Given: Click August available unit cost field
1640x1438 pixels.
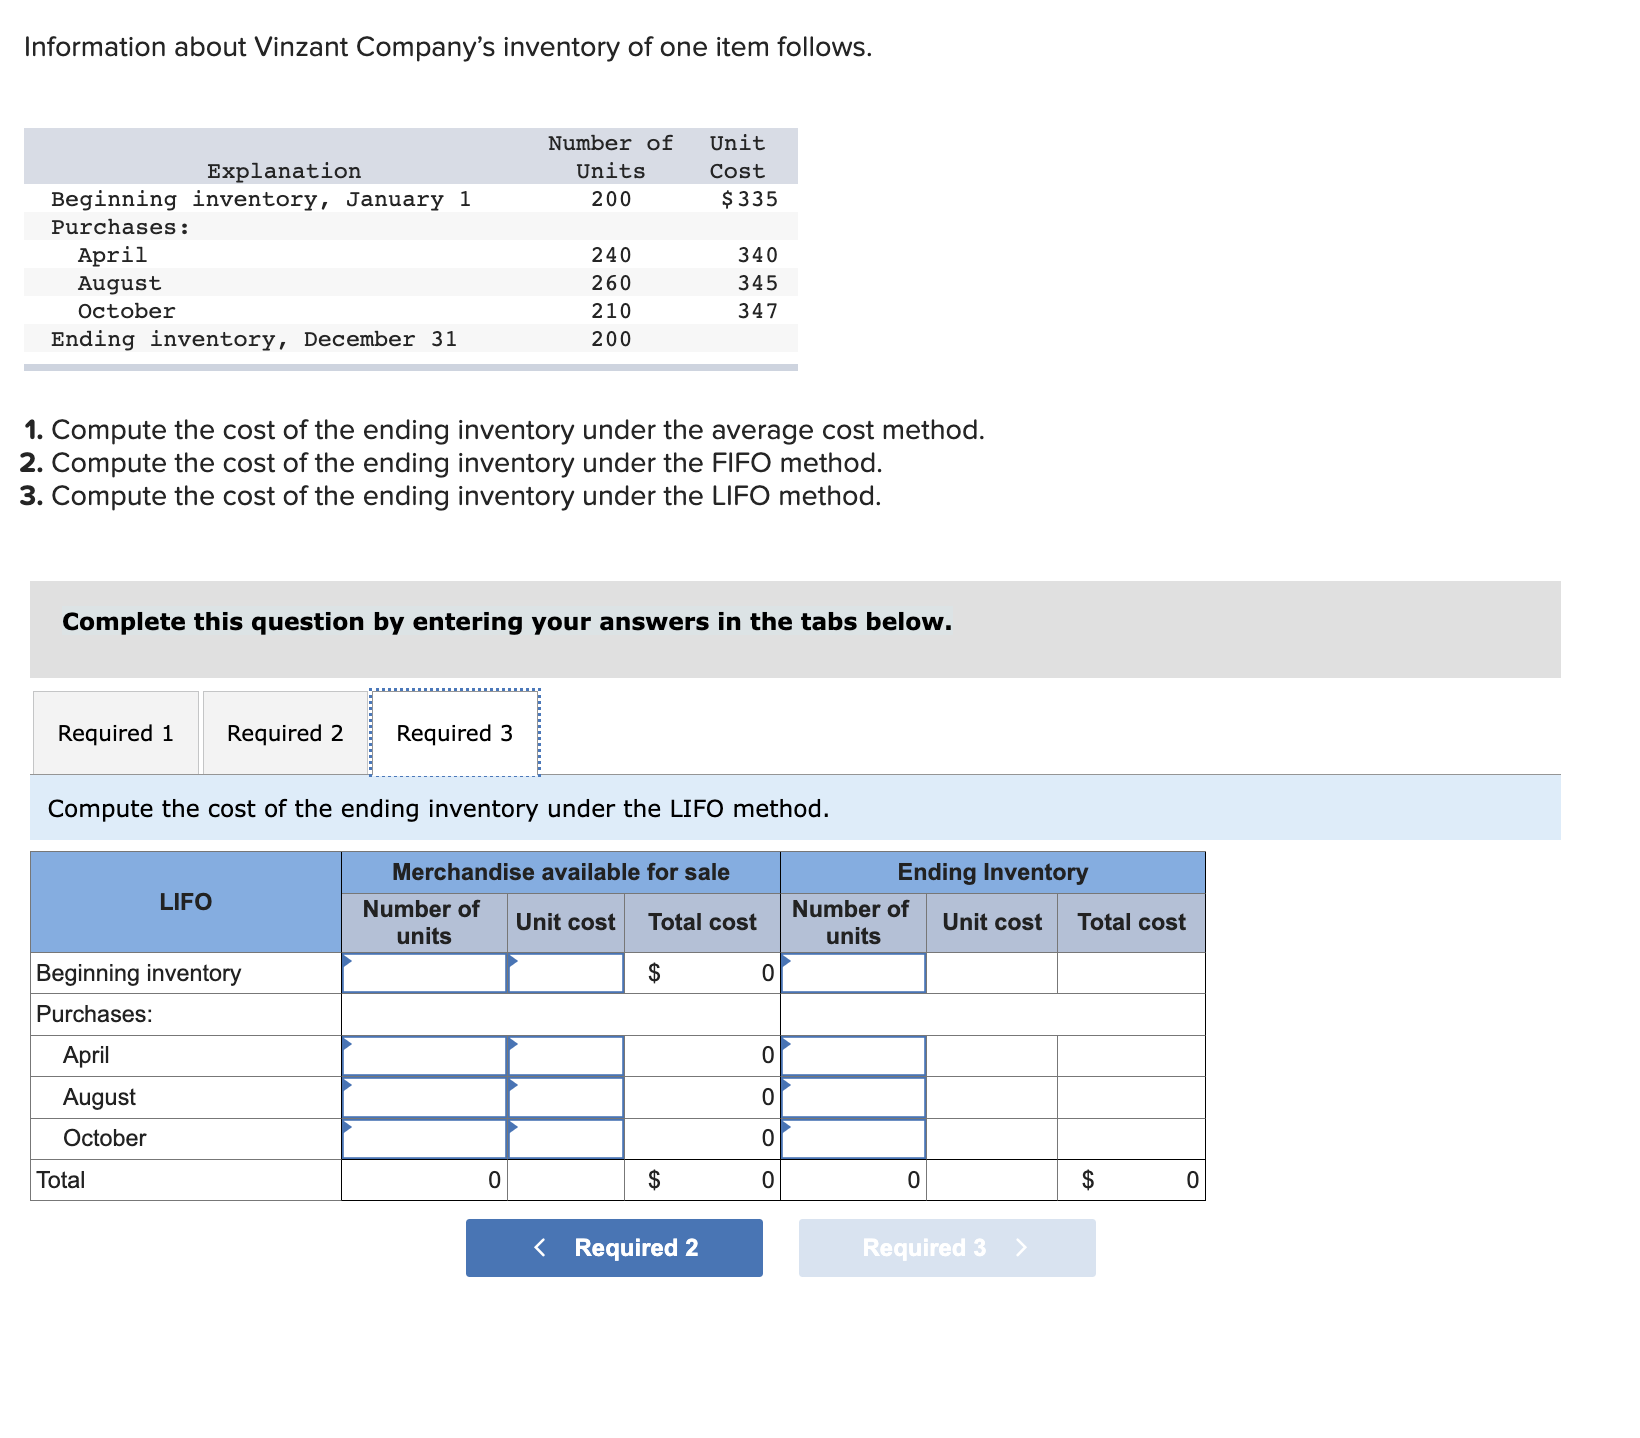Looking at the screenshot, I should (x=566, y=1097).
